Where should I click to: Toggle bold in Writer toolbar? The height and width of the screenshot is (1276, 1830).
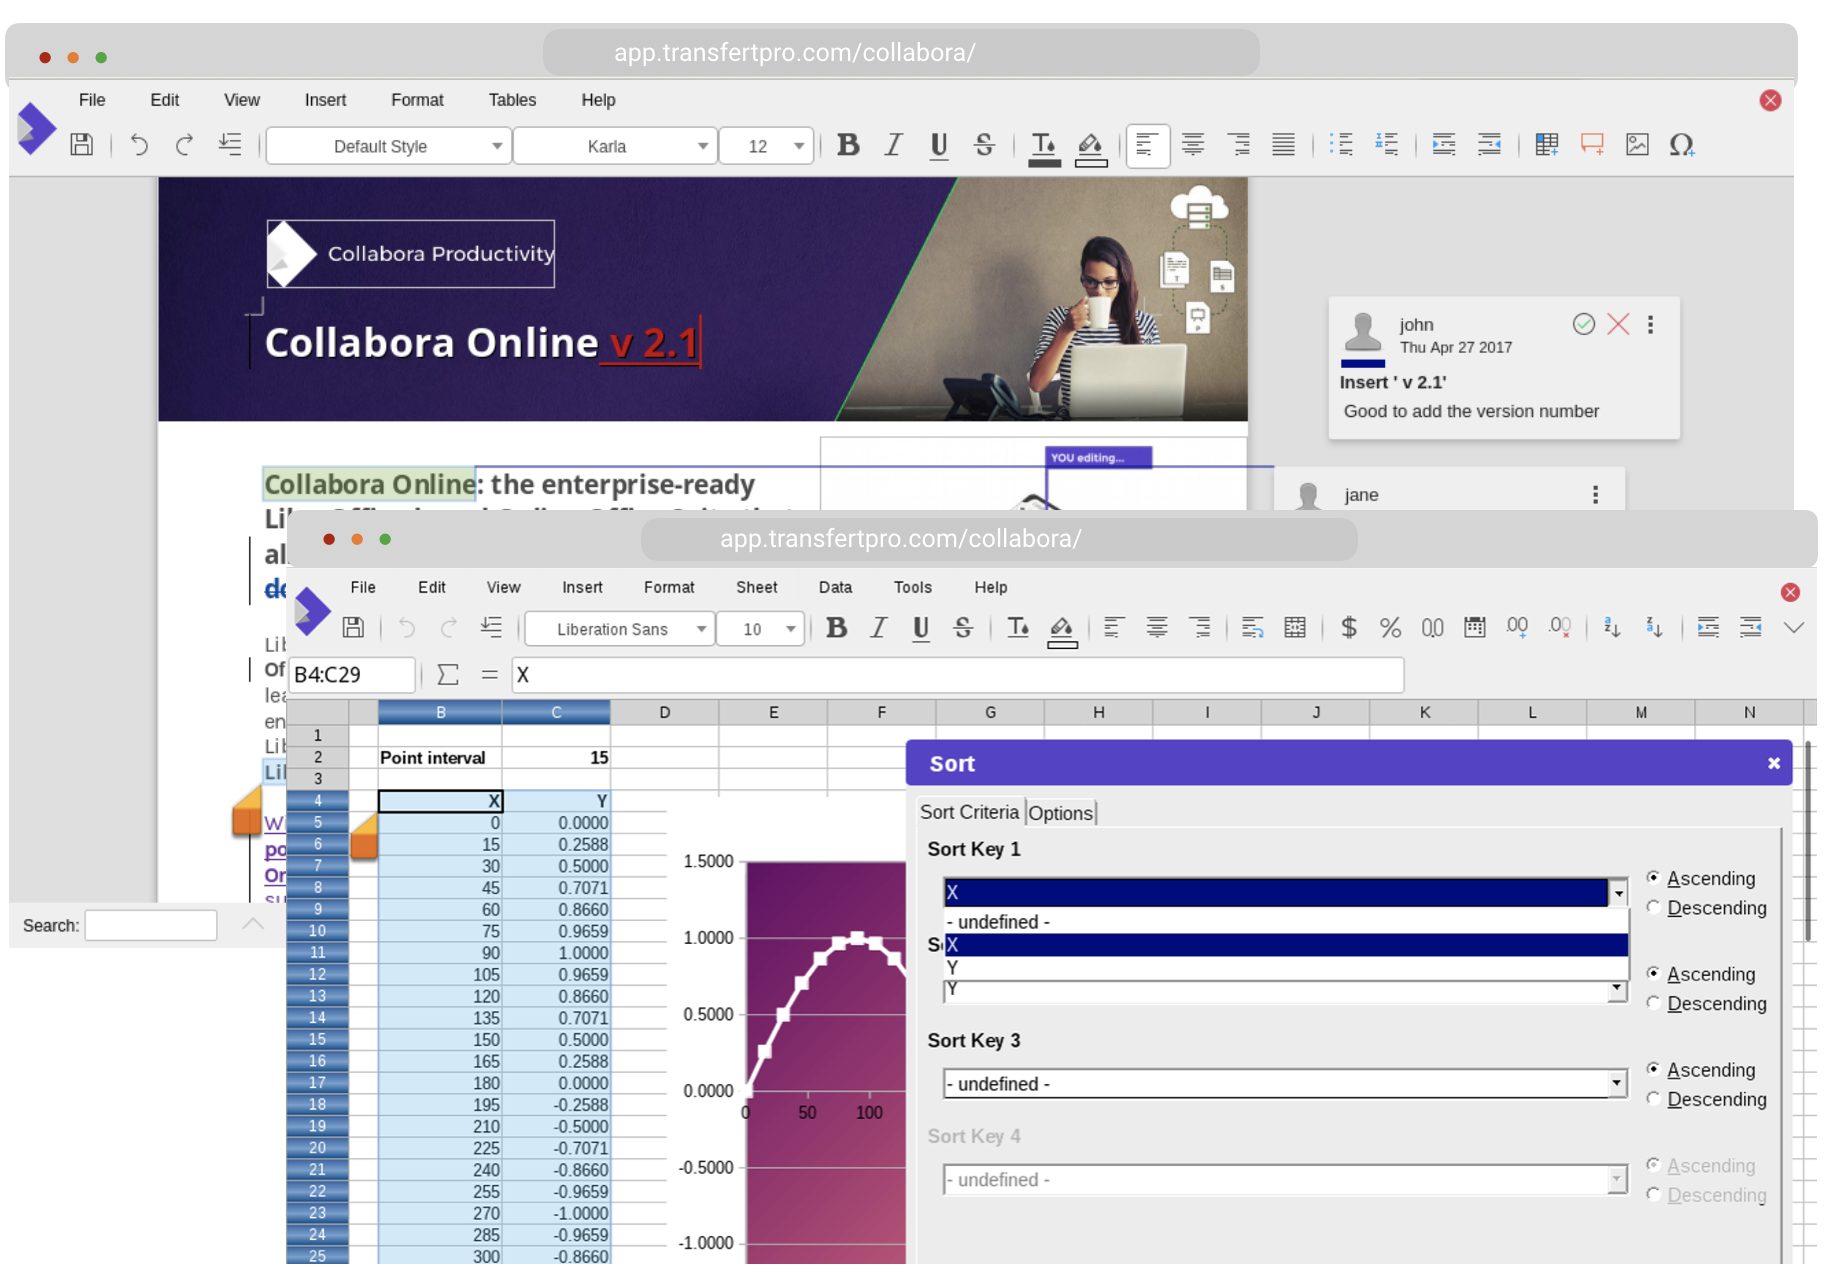(x=848, y=145)
